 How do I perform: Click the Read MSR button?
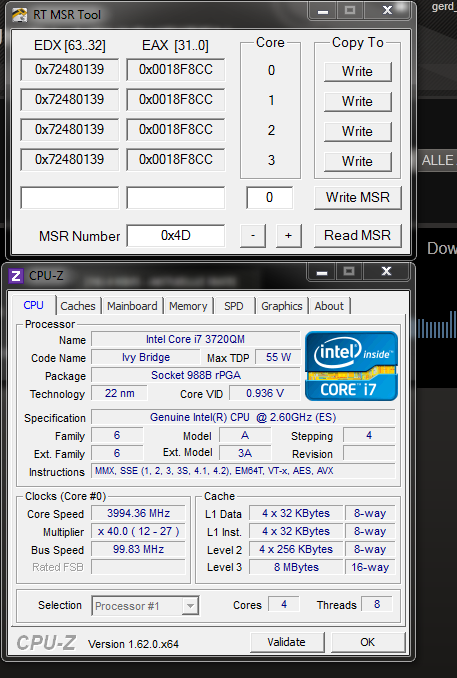(x=358, y=235)
